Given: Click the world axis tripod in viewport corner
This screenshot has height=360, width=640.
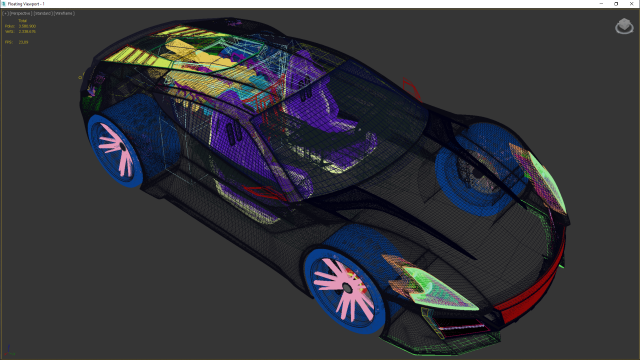Looking at the screenshot, I should 9,351.
